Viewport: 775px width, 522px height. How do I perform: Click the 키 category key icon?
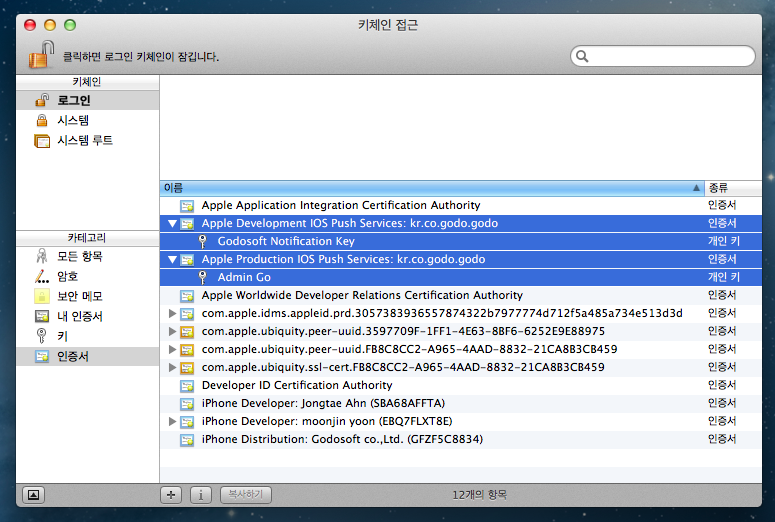click(42, 336)
